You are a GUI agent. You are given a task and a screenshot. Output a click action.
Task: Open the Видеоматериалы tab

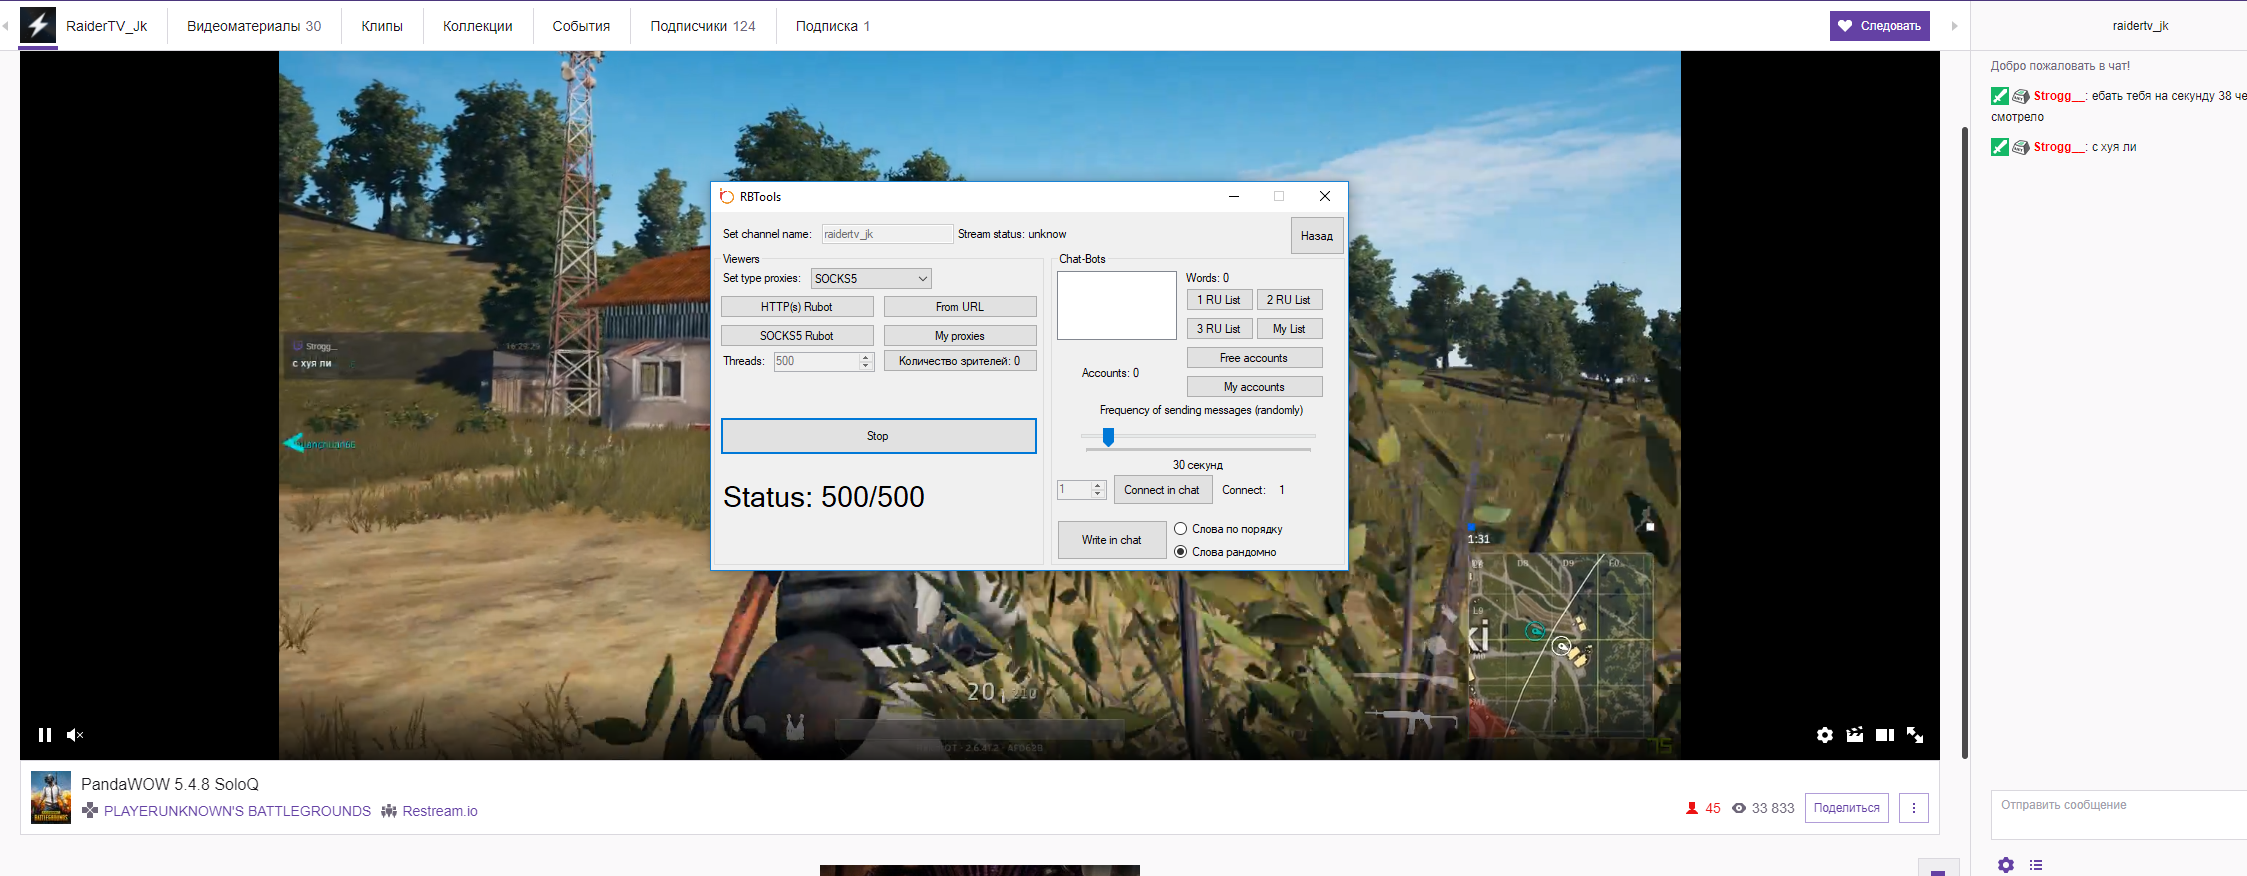click(x=253, y=26)
